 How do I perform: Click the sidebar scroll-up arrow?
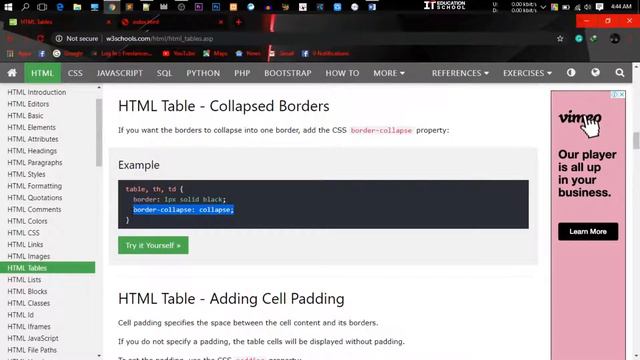(x=99, y=87)
